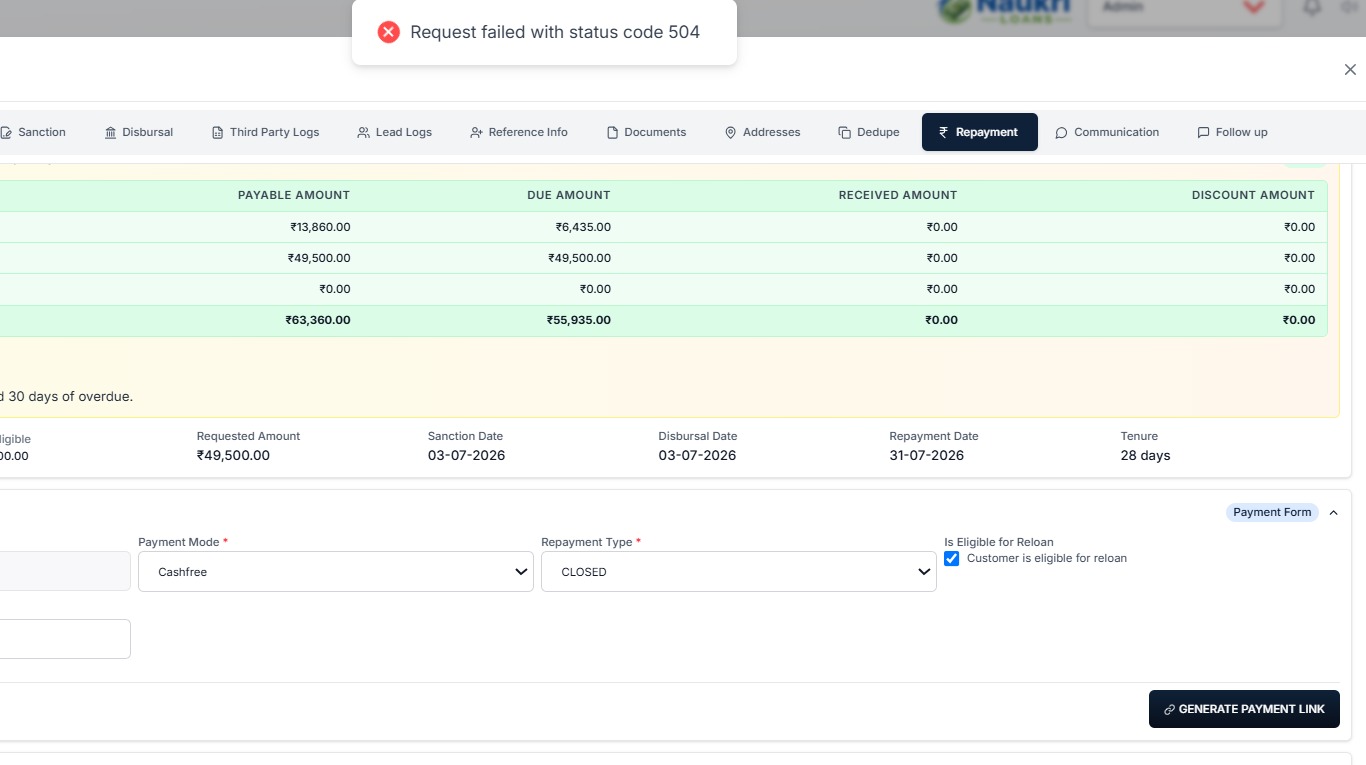This screenshot has height=765, width=1366.
Task: Open the Repayment Type dropdown
Action: point(739,572)
